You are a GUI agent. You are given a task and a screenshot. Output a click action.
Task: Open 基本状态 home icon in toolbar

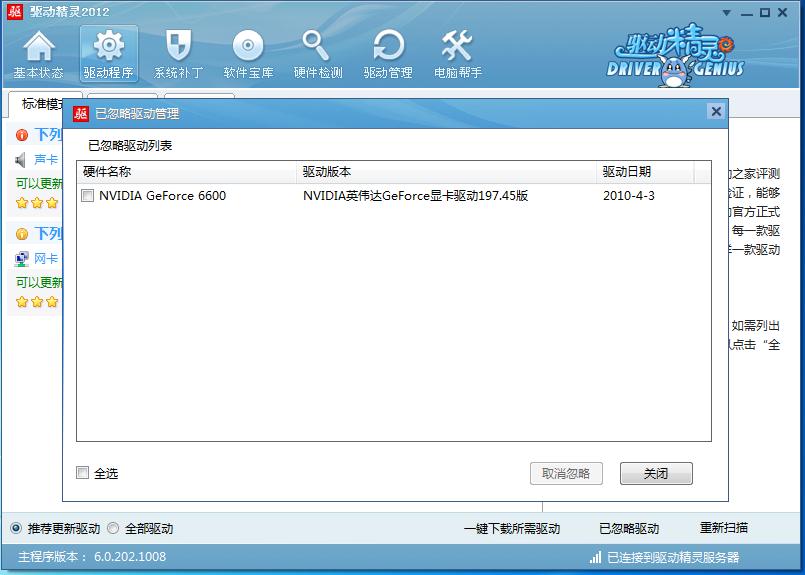click(x=38, y=54)
